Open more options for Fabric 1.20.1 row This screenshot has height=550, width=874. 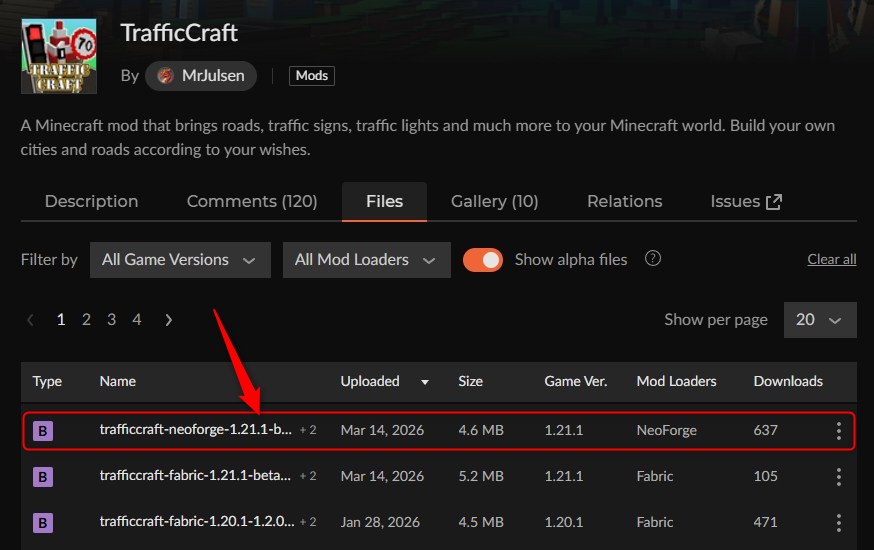tap(838, 523)
